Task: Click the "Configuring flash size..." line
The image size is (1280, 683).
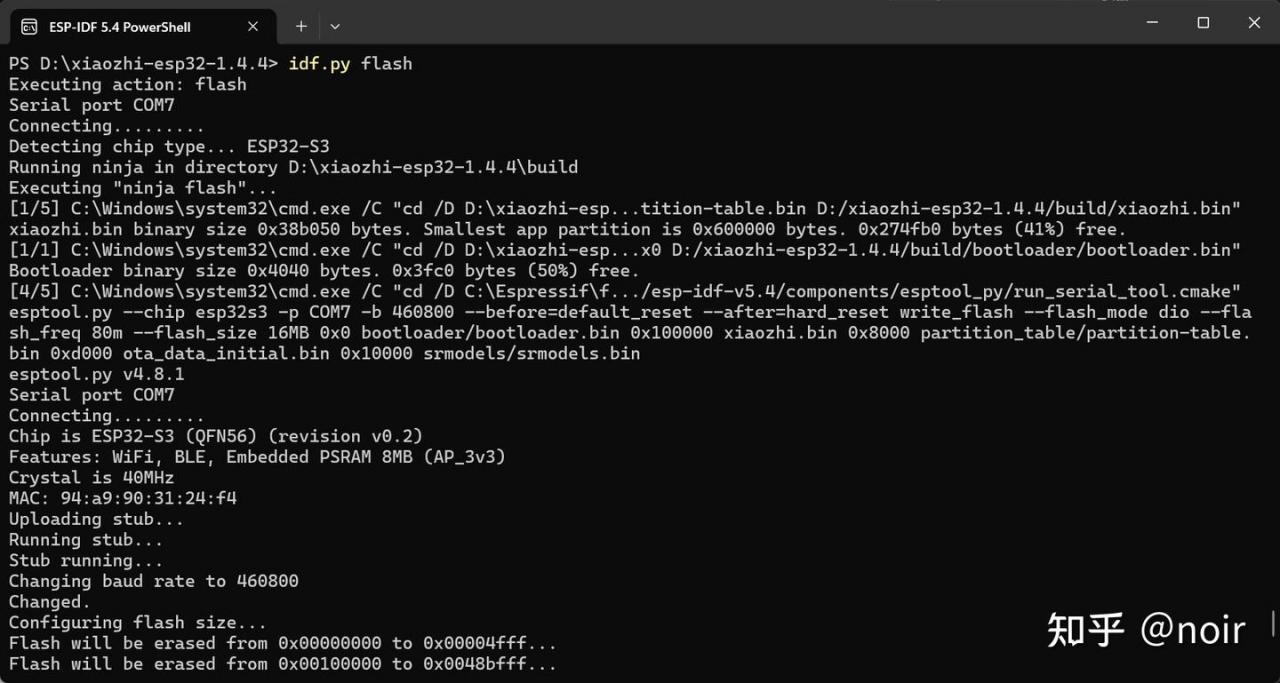Action: 138,623
